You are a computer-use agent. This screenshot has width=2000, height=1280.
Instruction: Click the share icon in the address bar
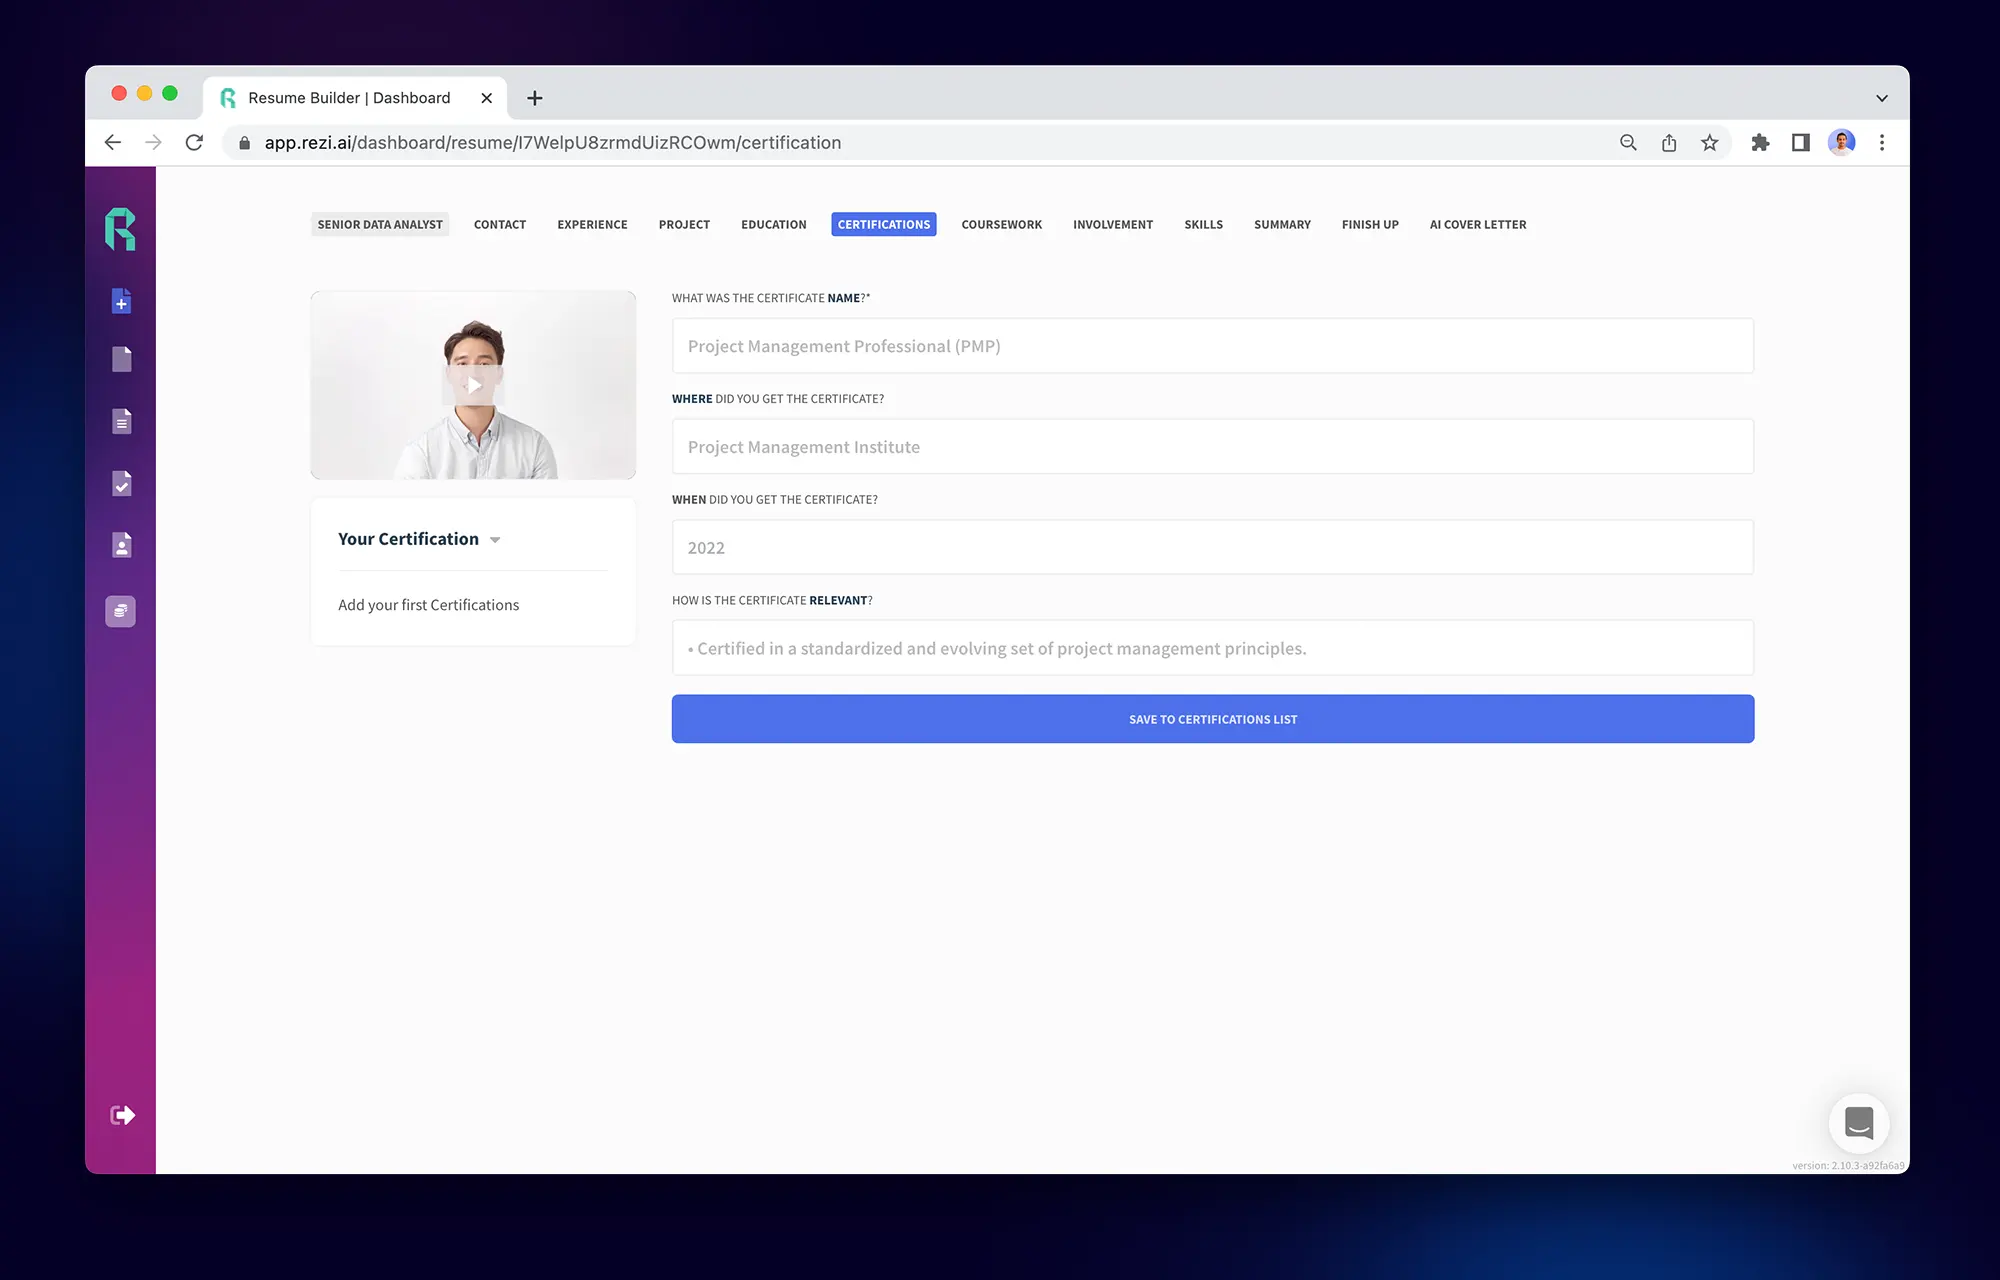pyautogui.click(x=1668, y=142)
